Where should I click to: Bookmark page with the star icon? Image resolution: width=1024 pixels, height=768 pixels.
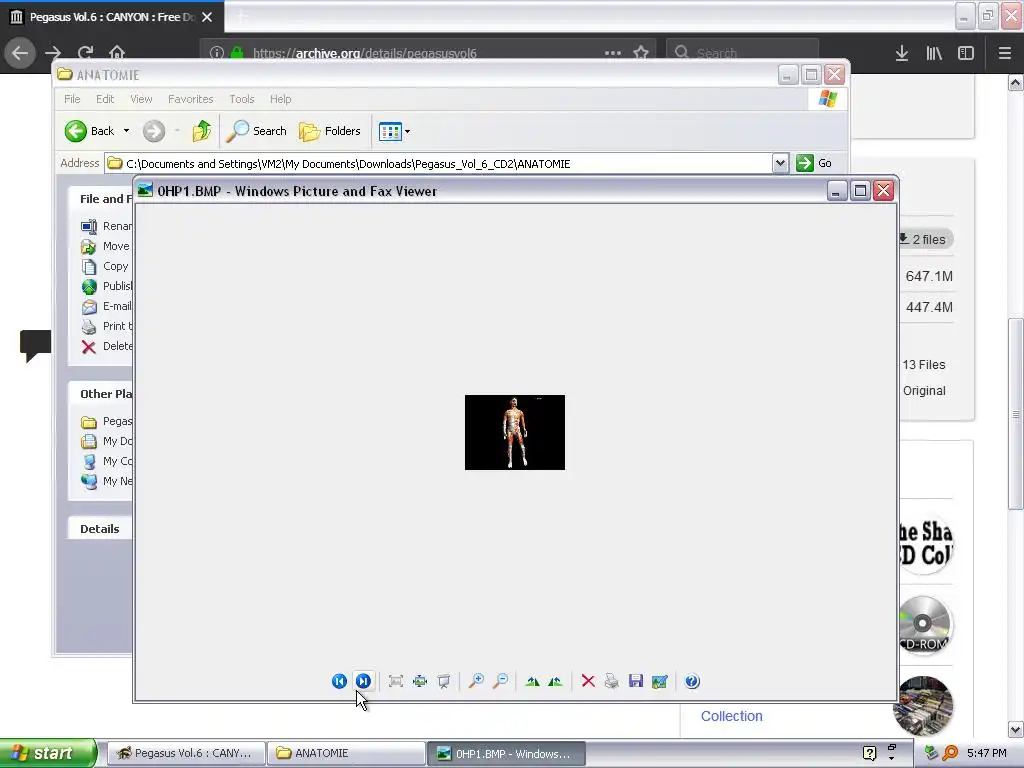click(x=641, y=53)
